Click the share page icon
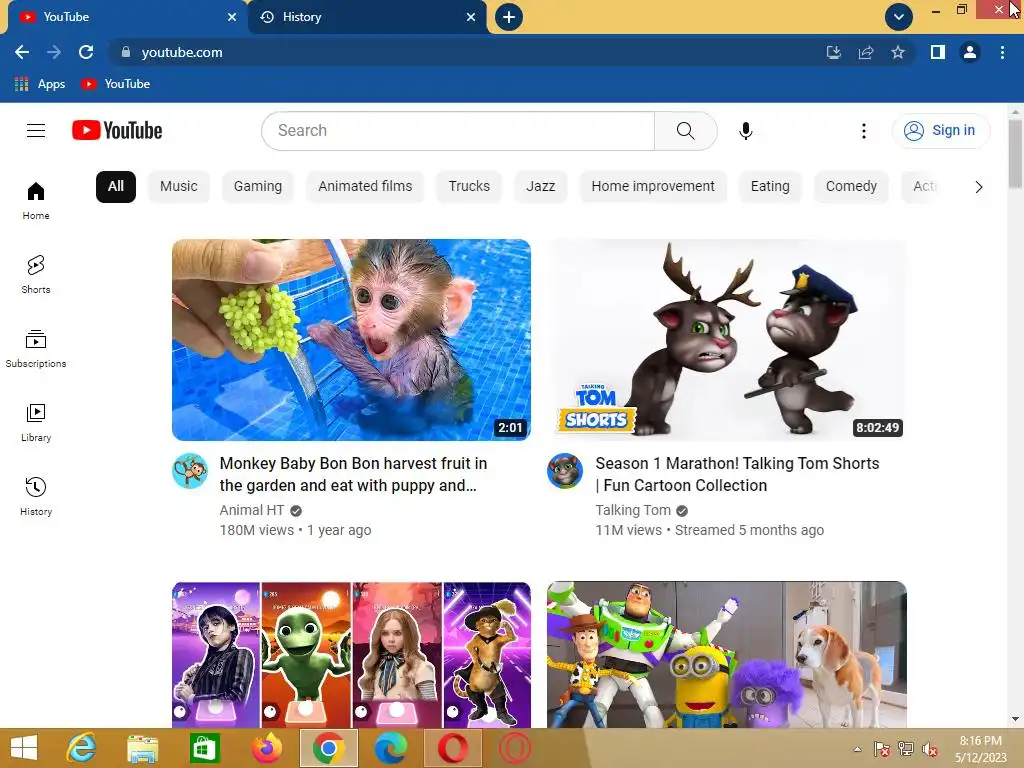1024x768 pixels. click(x=866, y=52)
